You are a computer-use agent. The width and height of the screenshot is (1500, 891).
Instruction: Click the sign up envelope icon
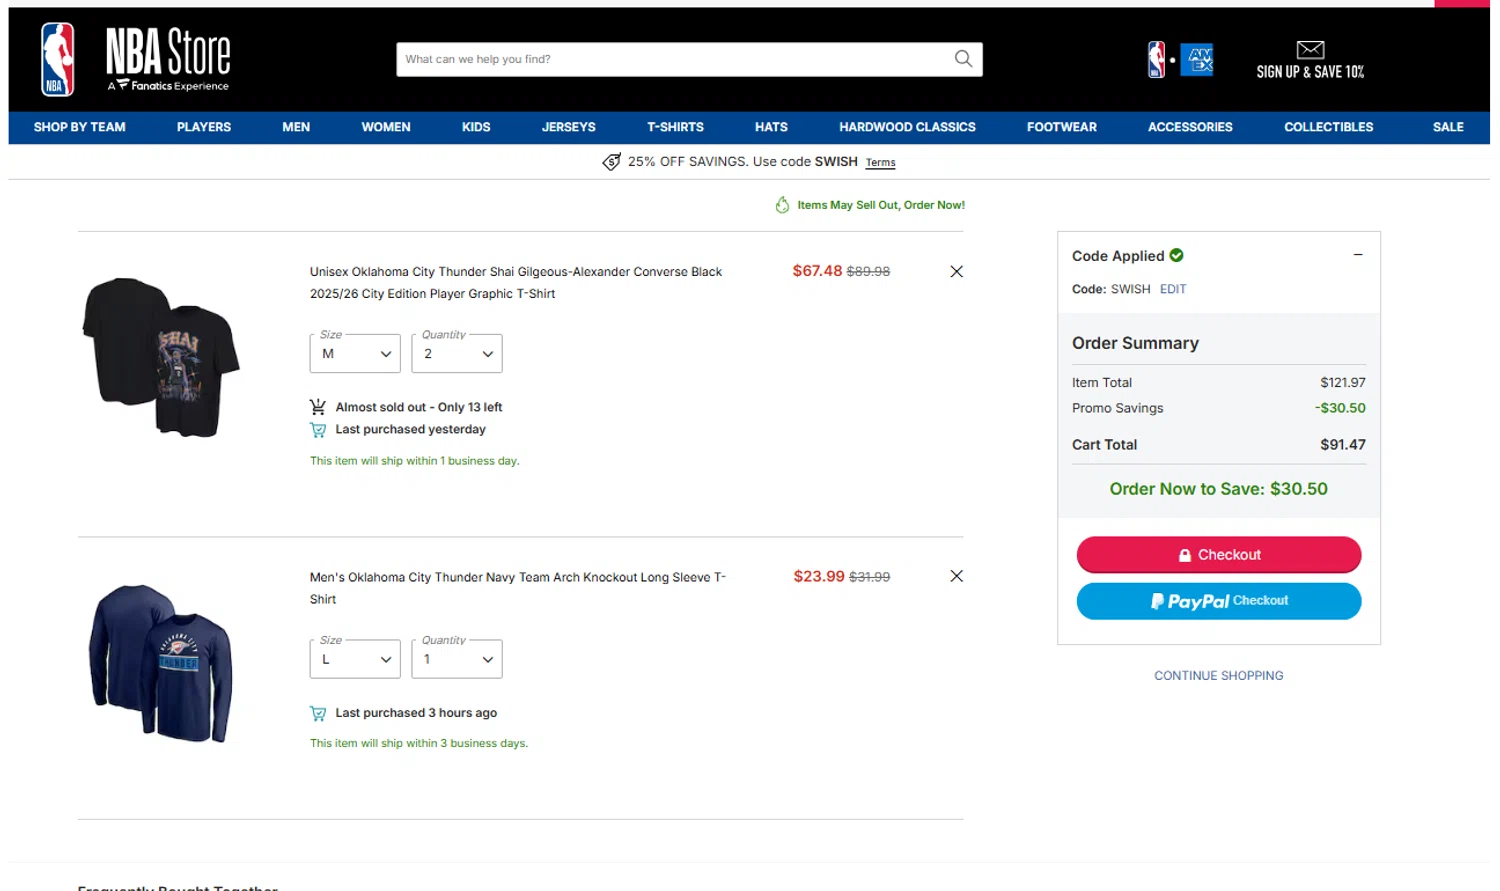1310,50
